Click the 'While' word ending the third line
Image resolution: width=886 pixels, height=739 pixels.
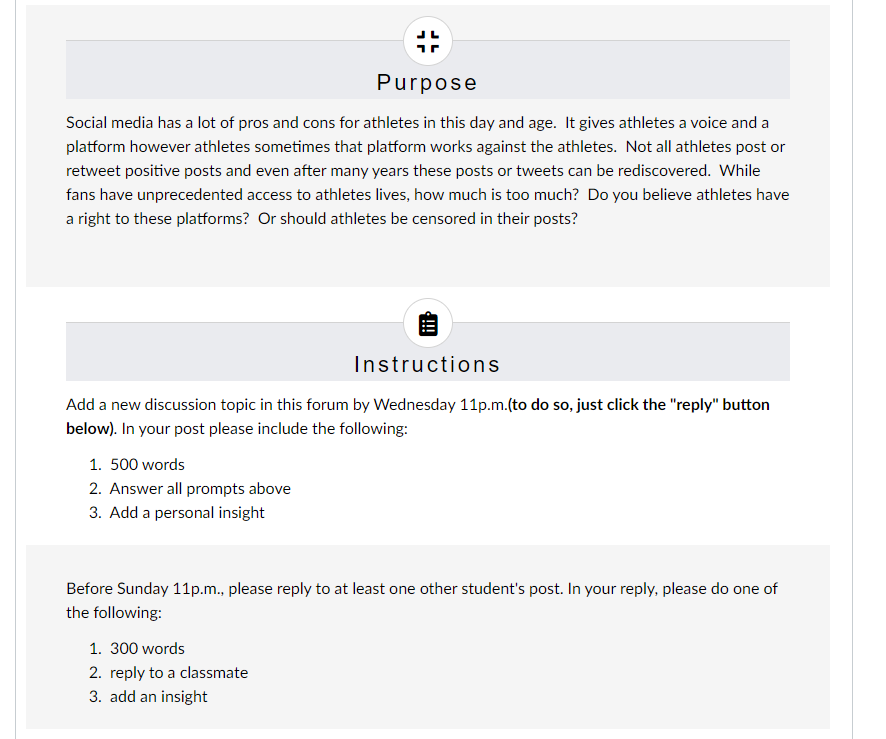pyautogui.click(x=740, y=171)
